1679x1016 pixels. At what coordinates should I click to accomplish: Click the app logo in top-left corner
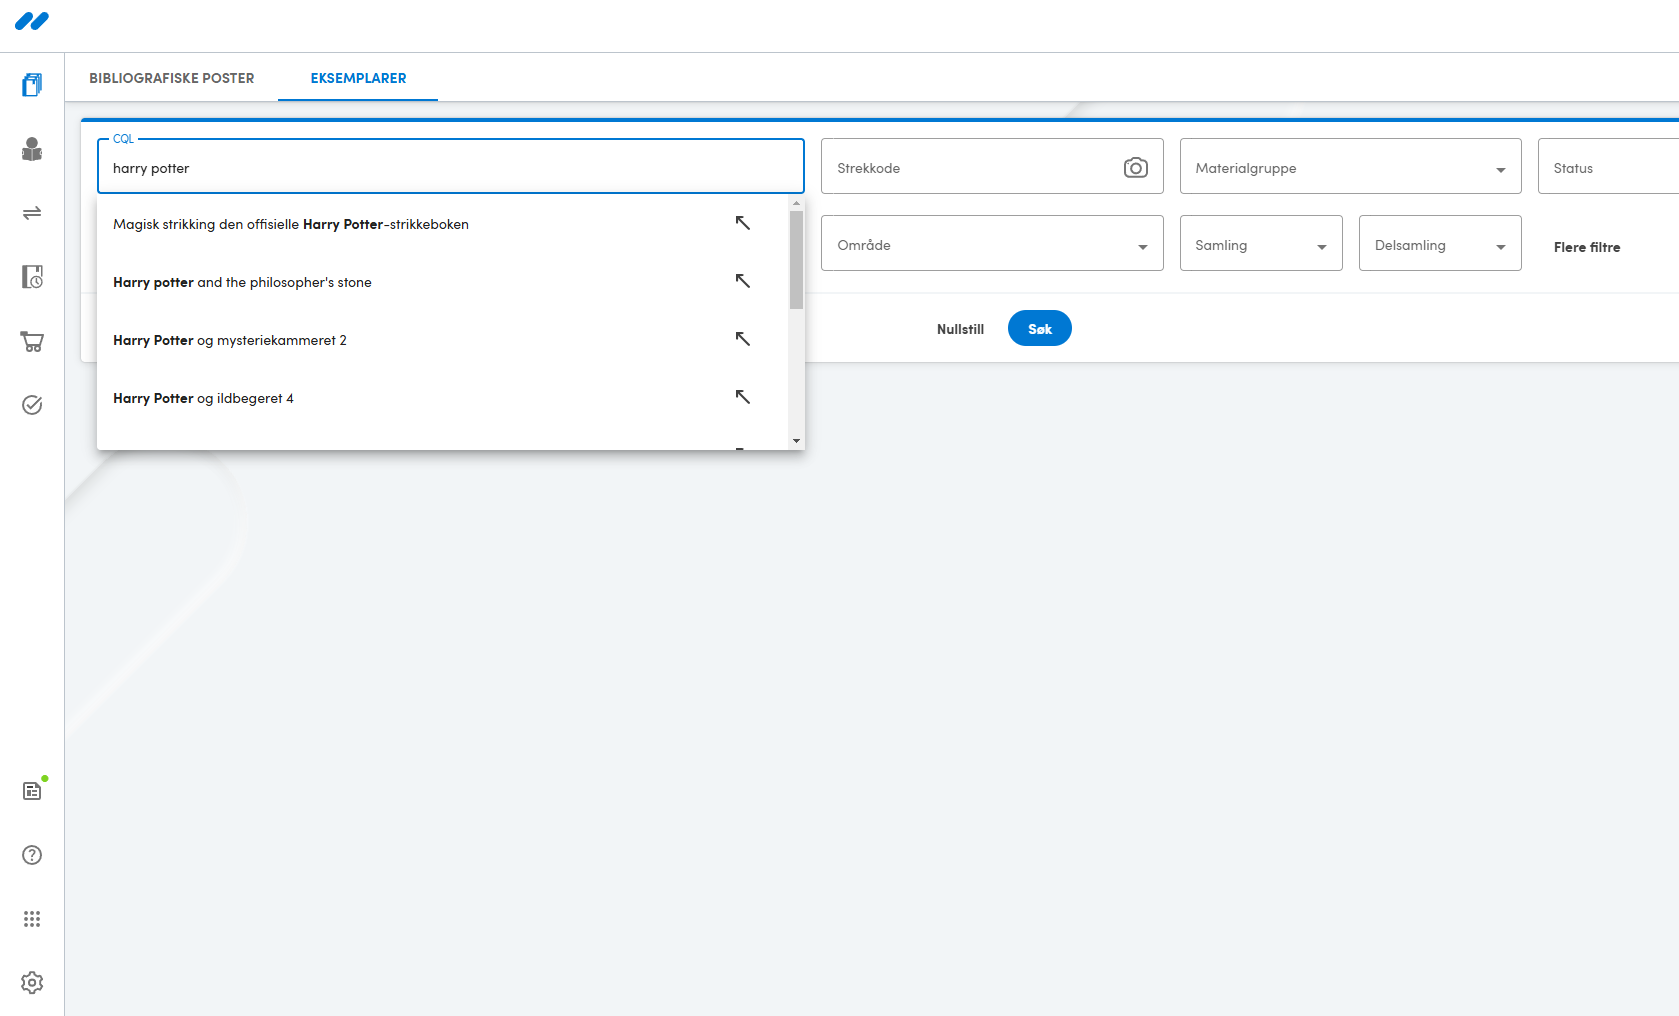point(32,21)
